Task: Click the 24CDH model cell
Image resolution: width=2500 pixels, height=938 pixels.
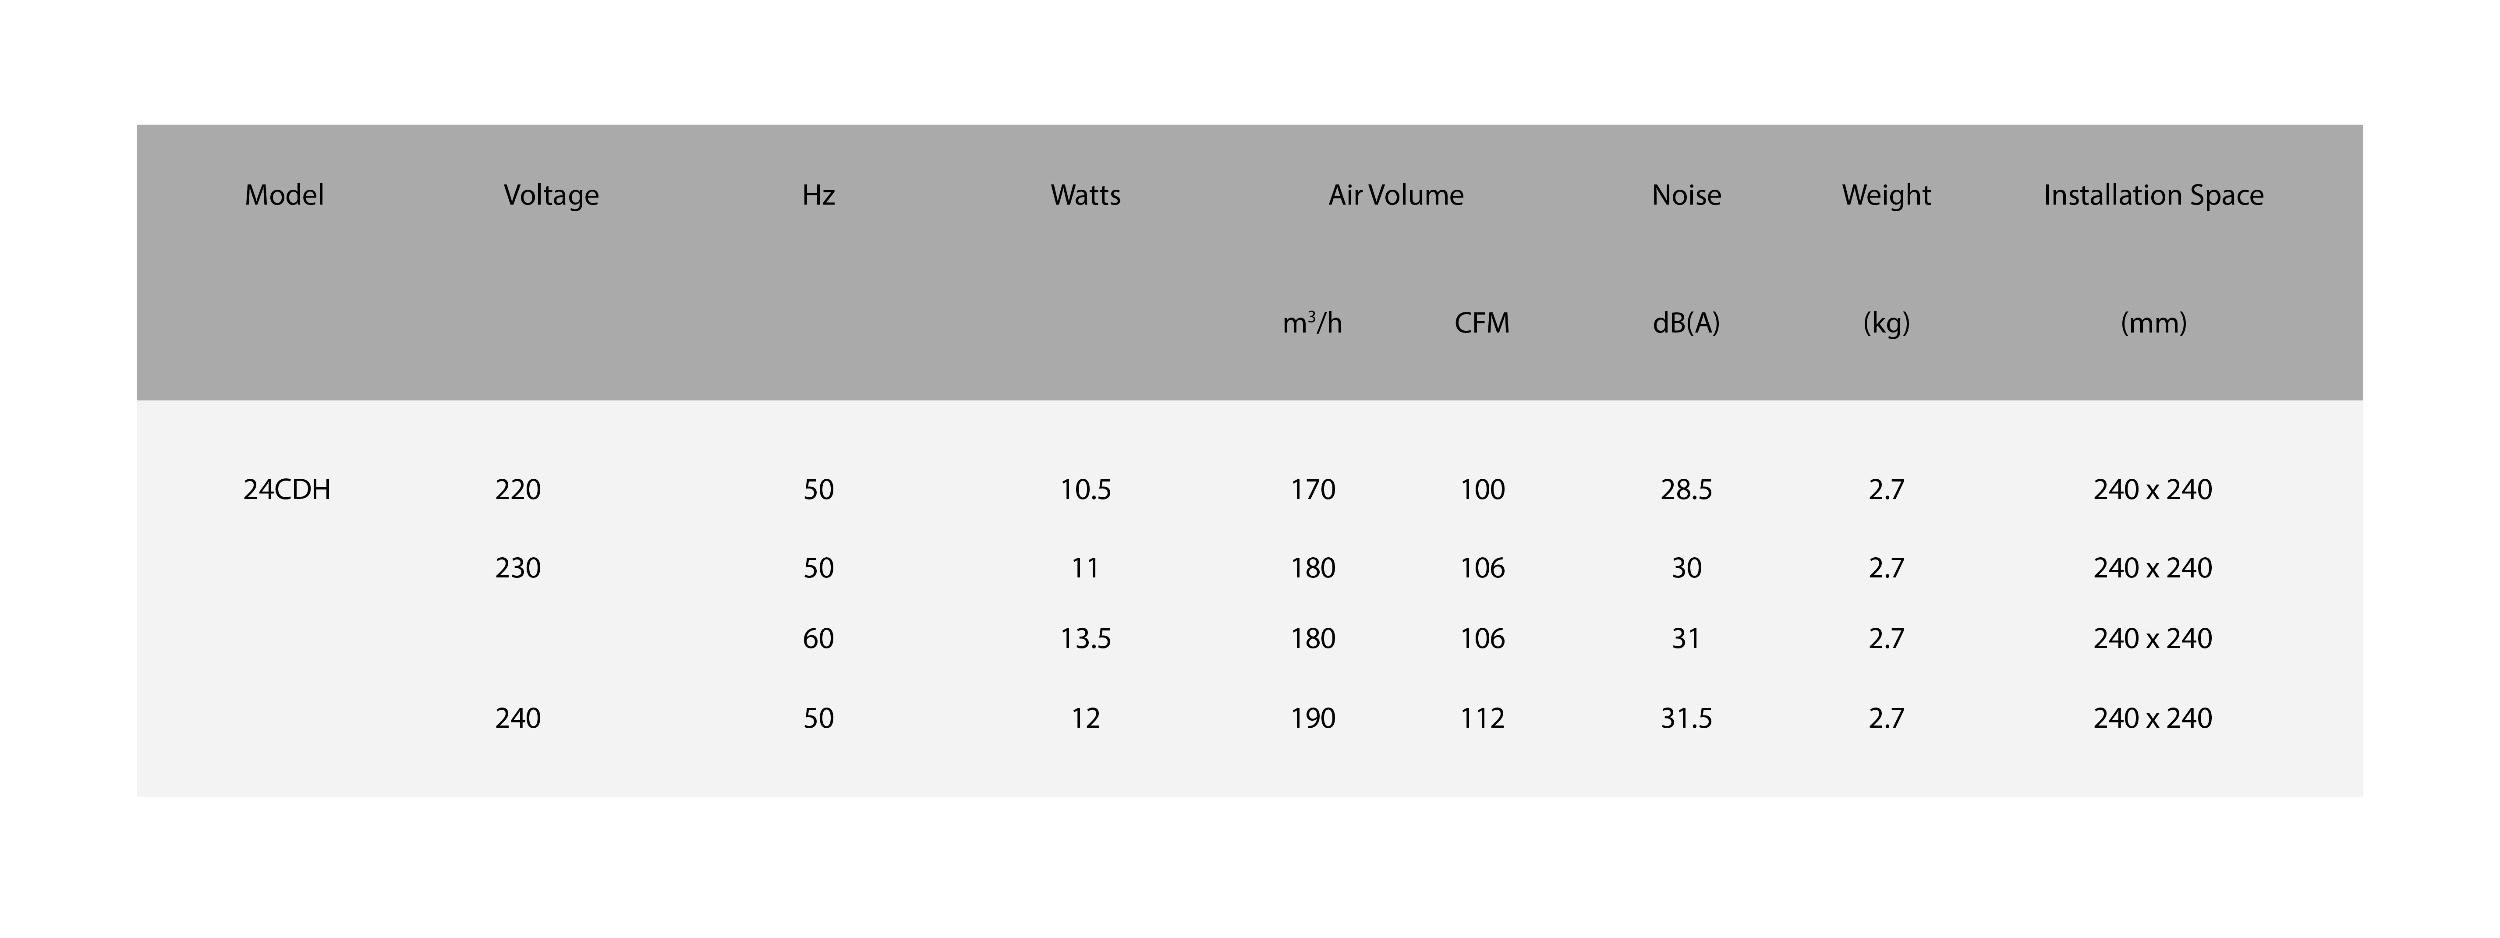Action: pos(287,489)
